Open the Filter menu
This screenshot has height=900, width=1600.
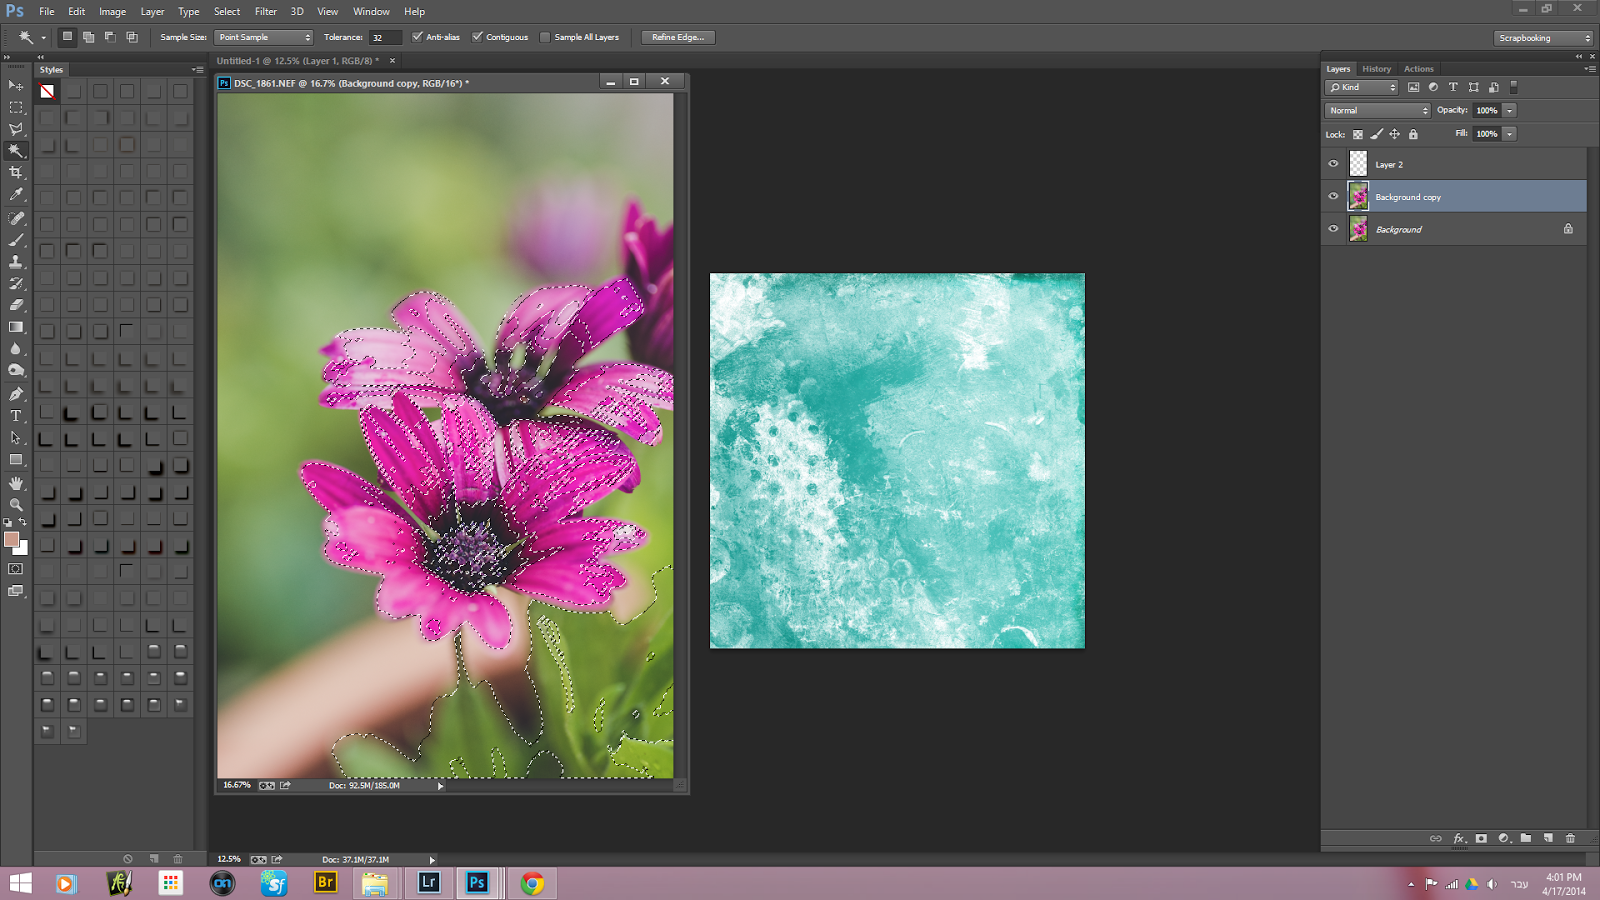265,11
